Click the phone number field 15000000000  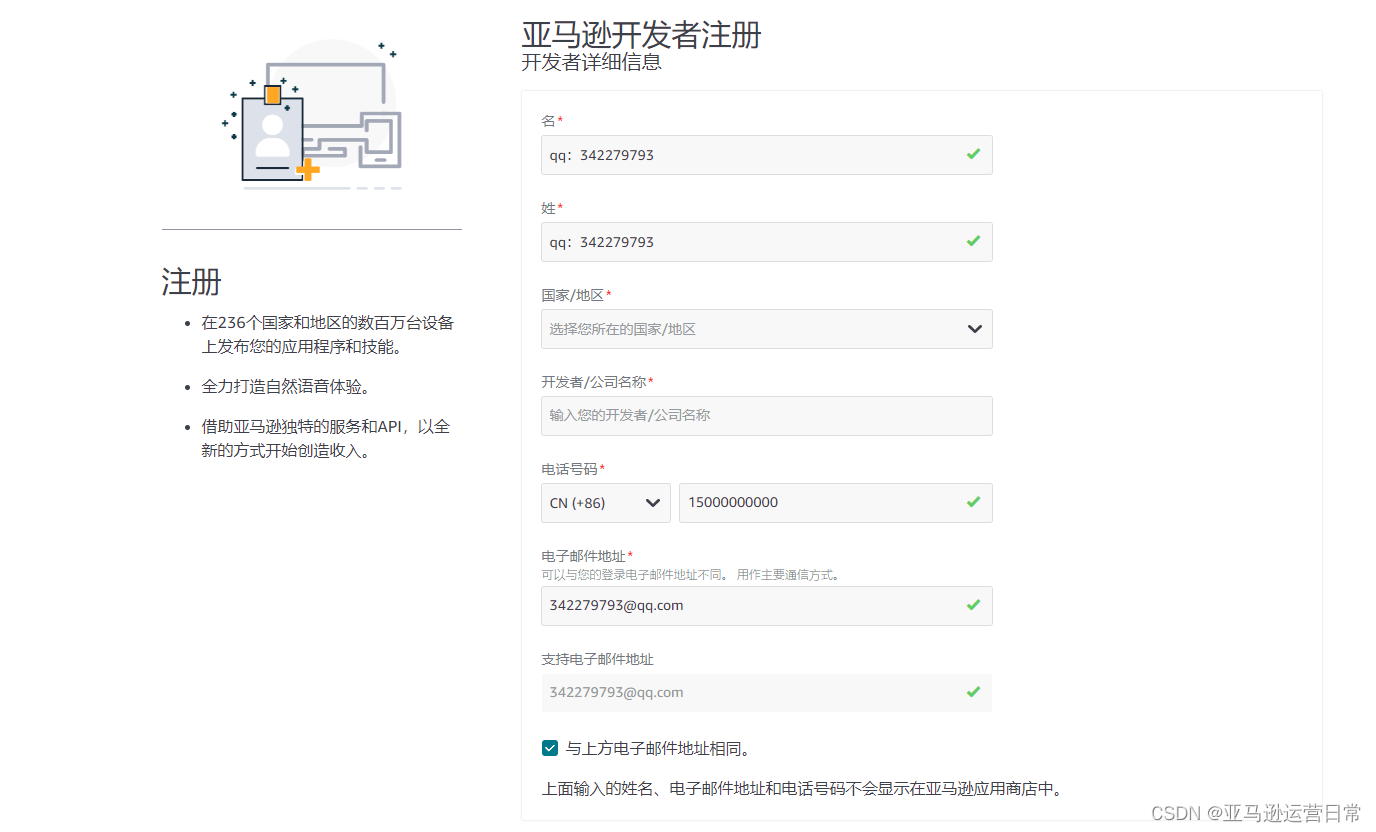click(836, 503)
